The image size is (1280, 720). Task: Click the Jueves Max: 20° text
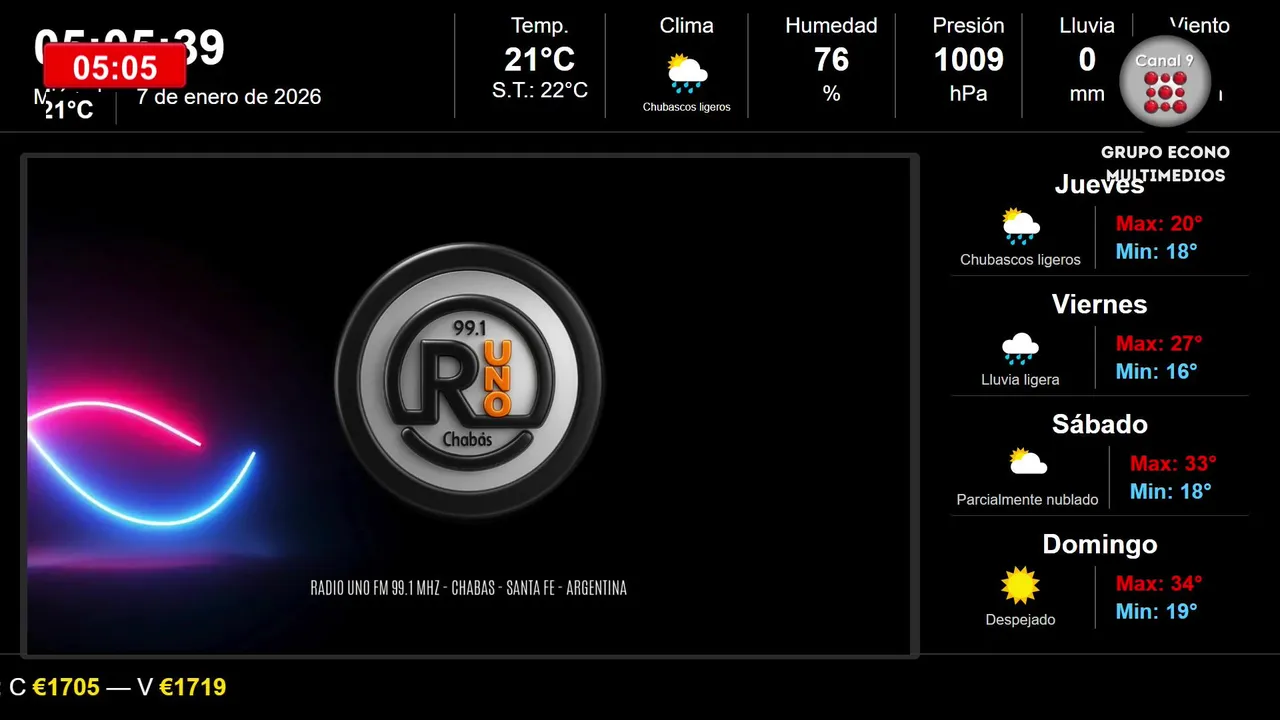tap(1159, 224)
